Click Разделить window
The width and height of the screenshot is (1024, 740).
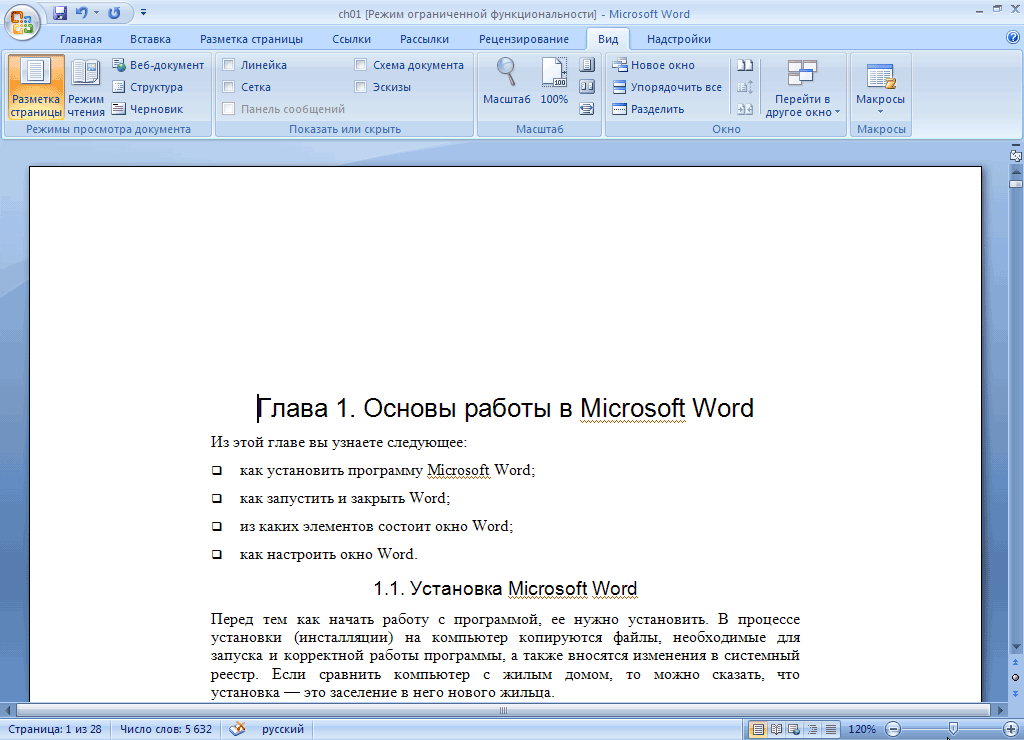point(648,109)
